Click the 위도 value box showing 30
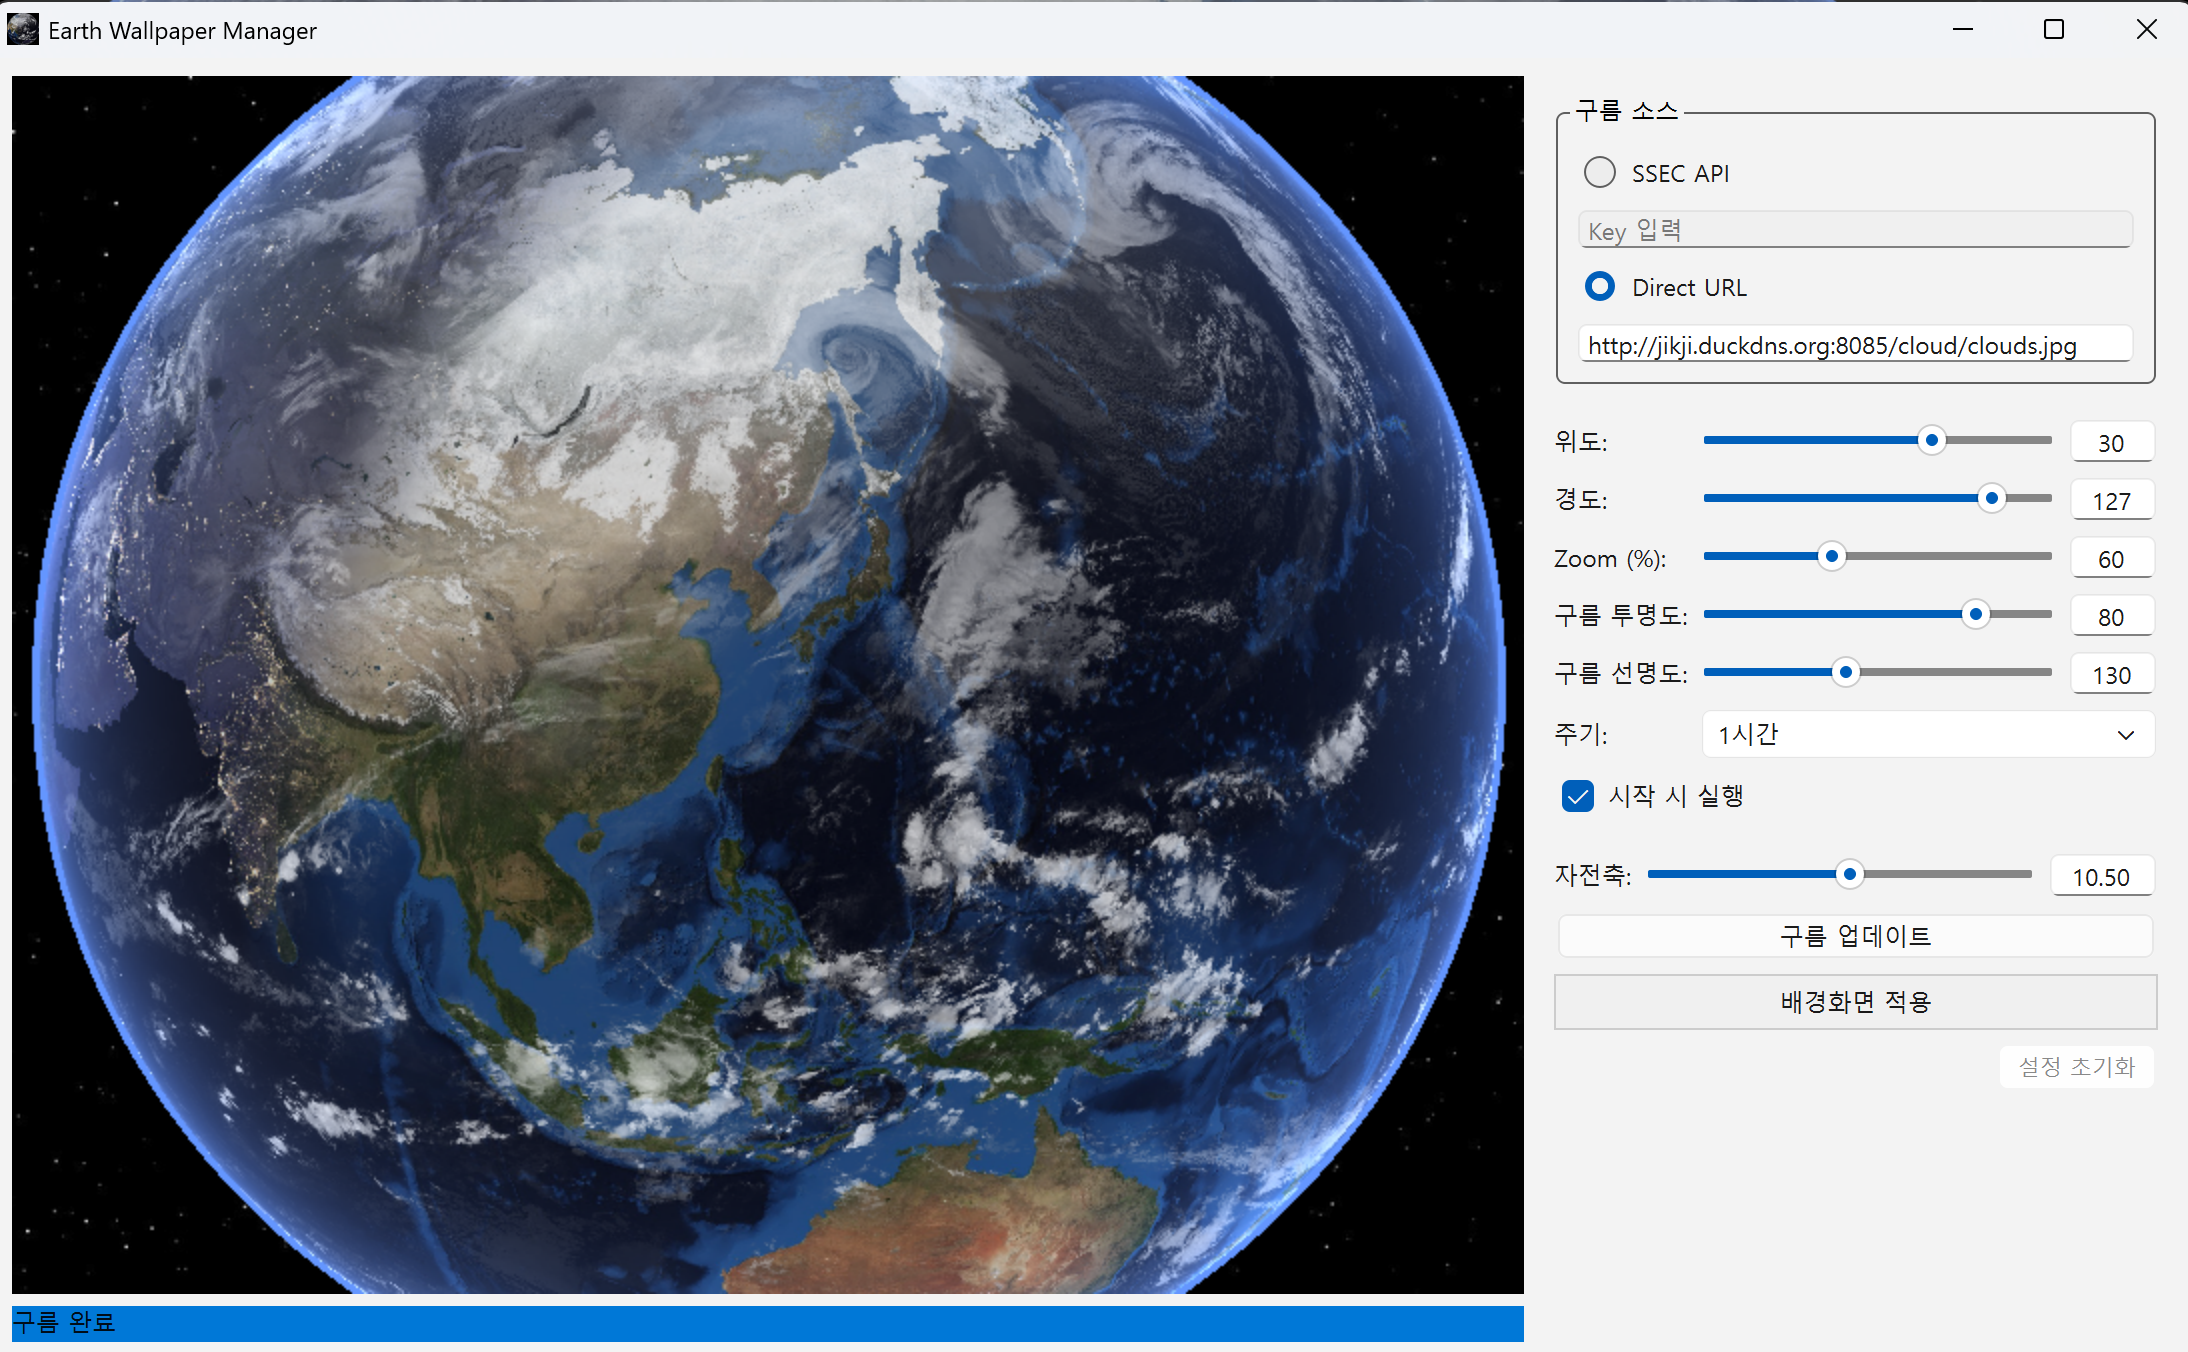 coord(2111,443)
